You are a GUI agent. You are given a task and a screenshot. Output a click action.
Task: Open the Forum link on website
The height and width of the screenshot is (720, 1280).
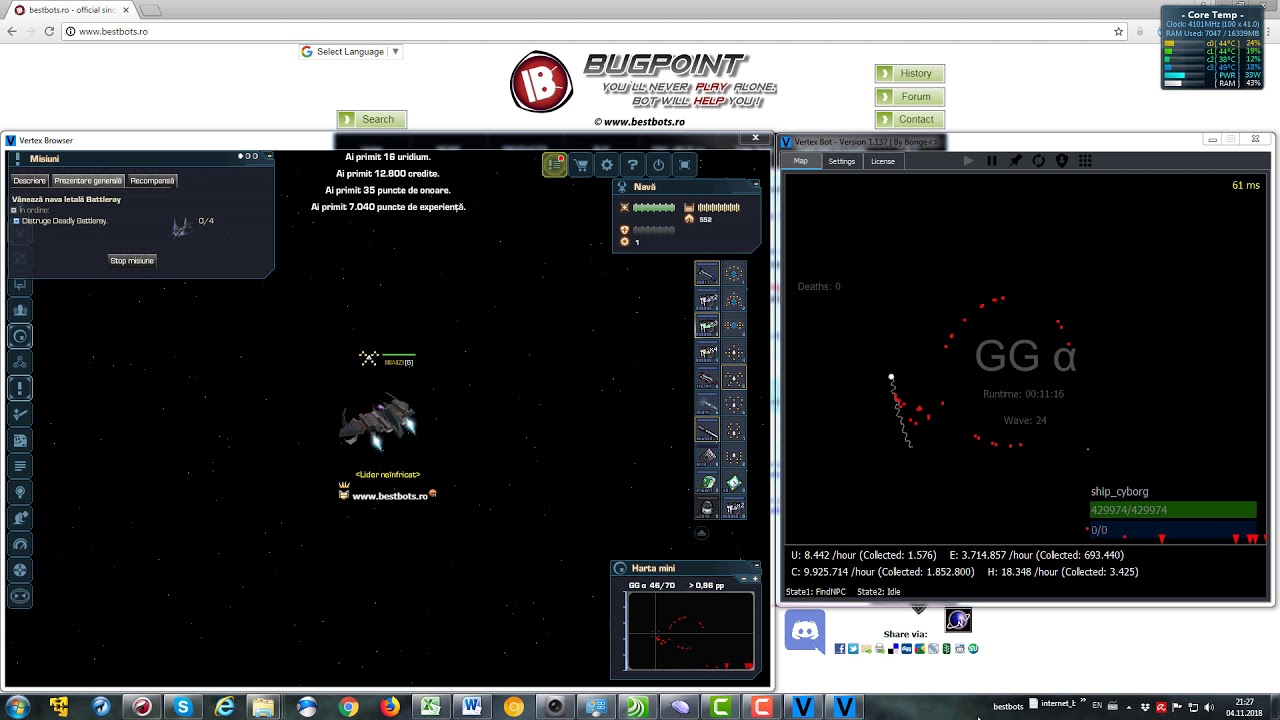point(910,97)
